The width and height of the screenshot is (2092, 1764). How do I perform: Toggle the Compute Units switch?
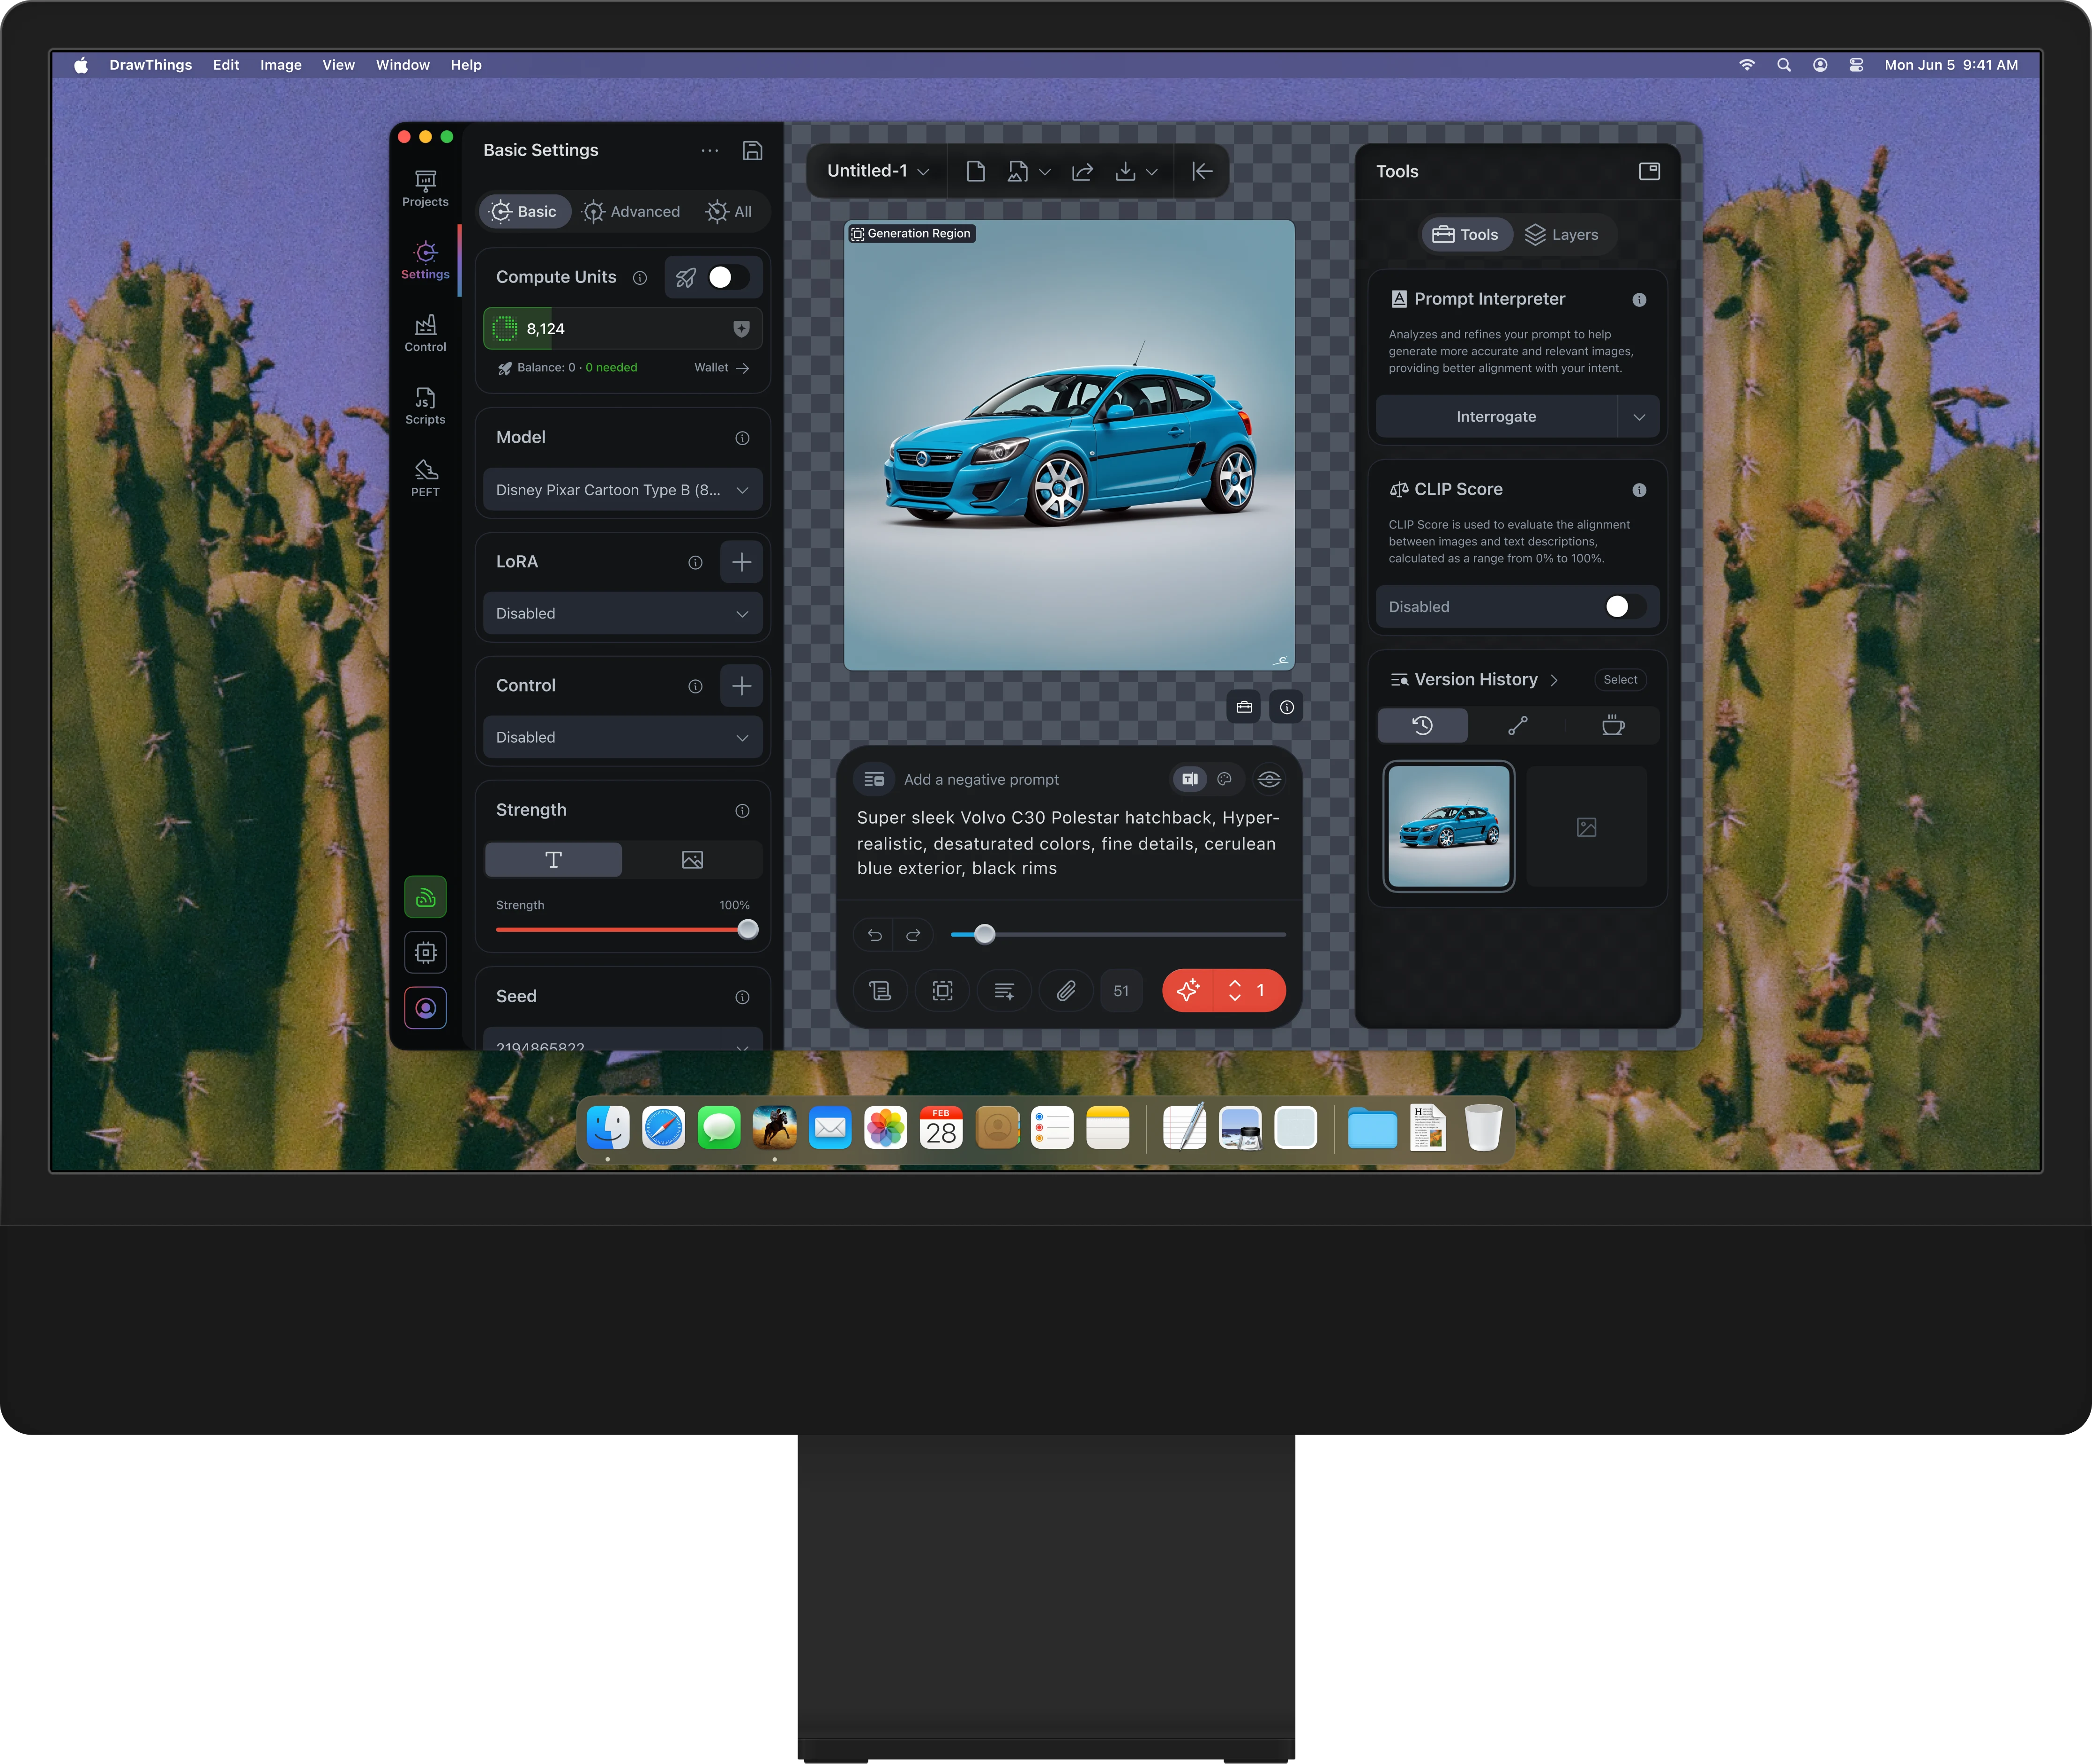point(728,277)
